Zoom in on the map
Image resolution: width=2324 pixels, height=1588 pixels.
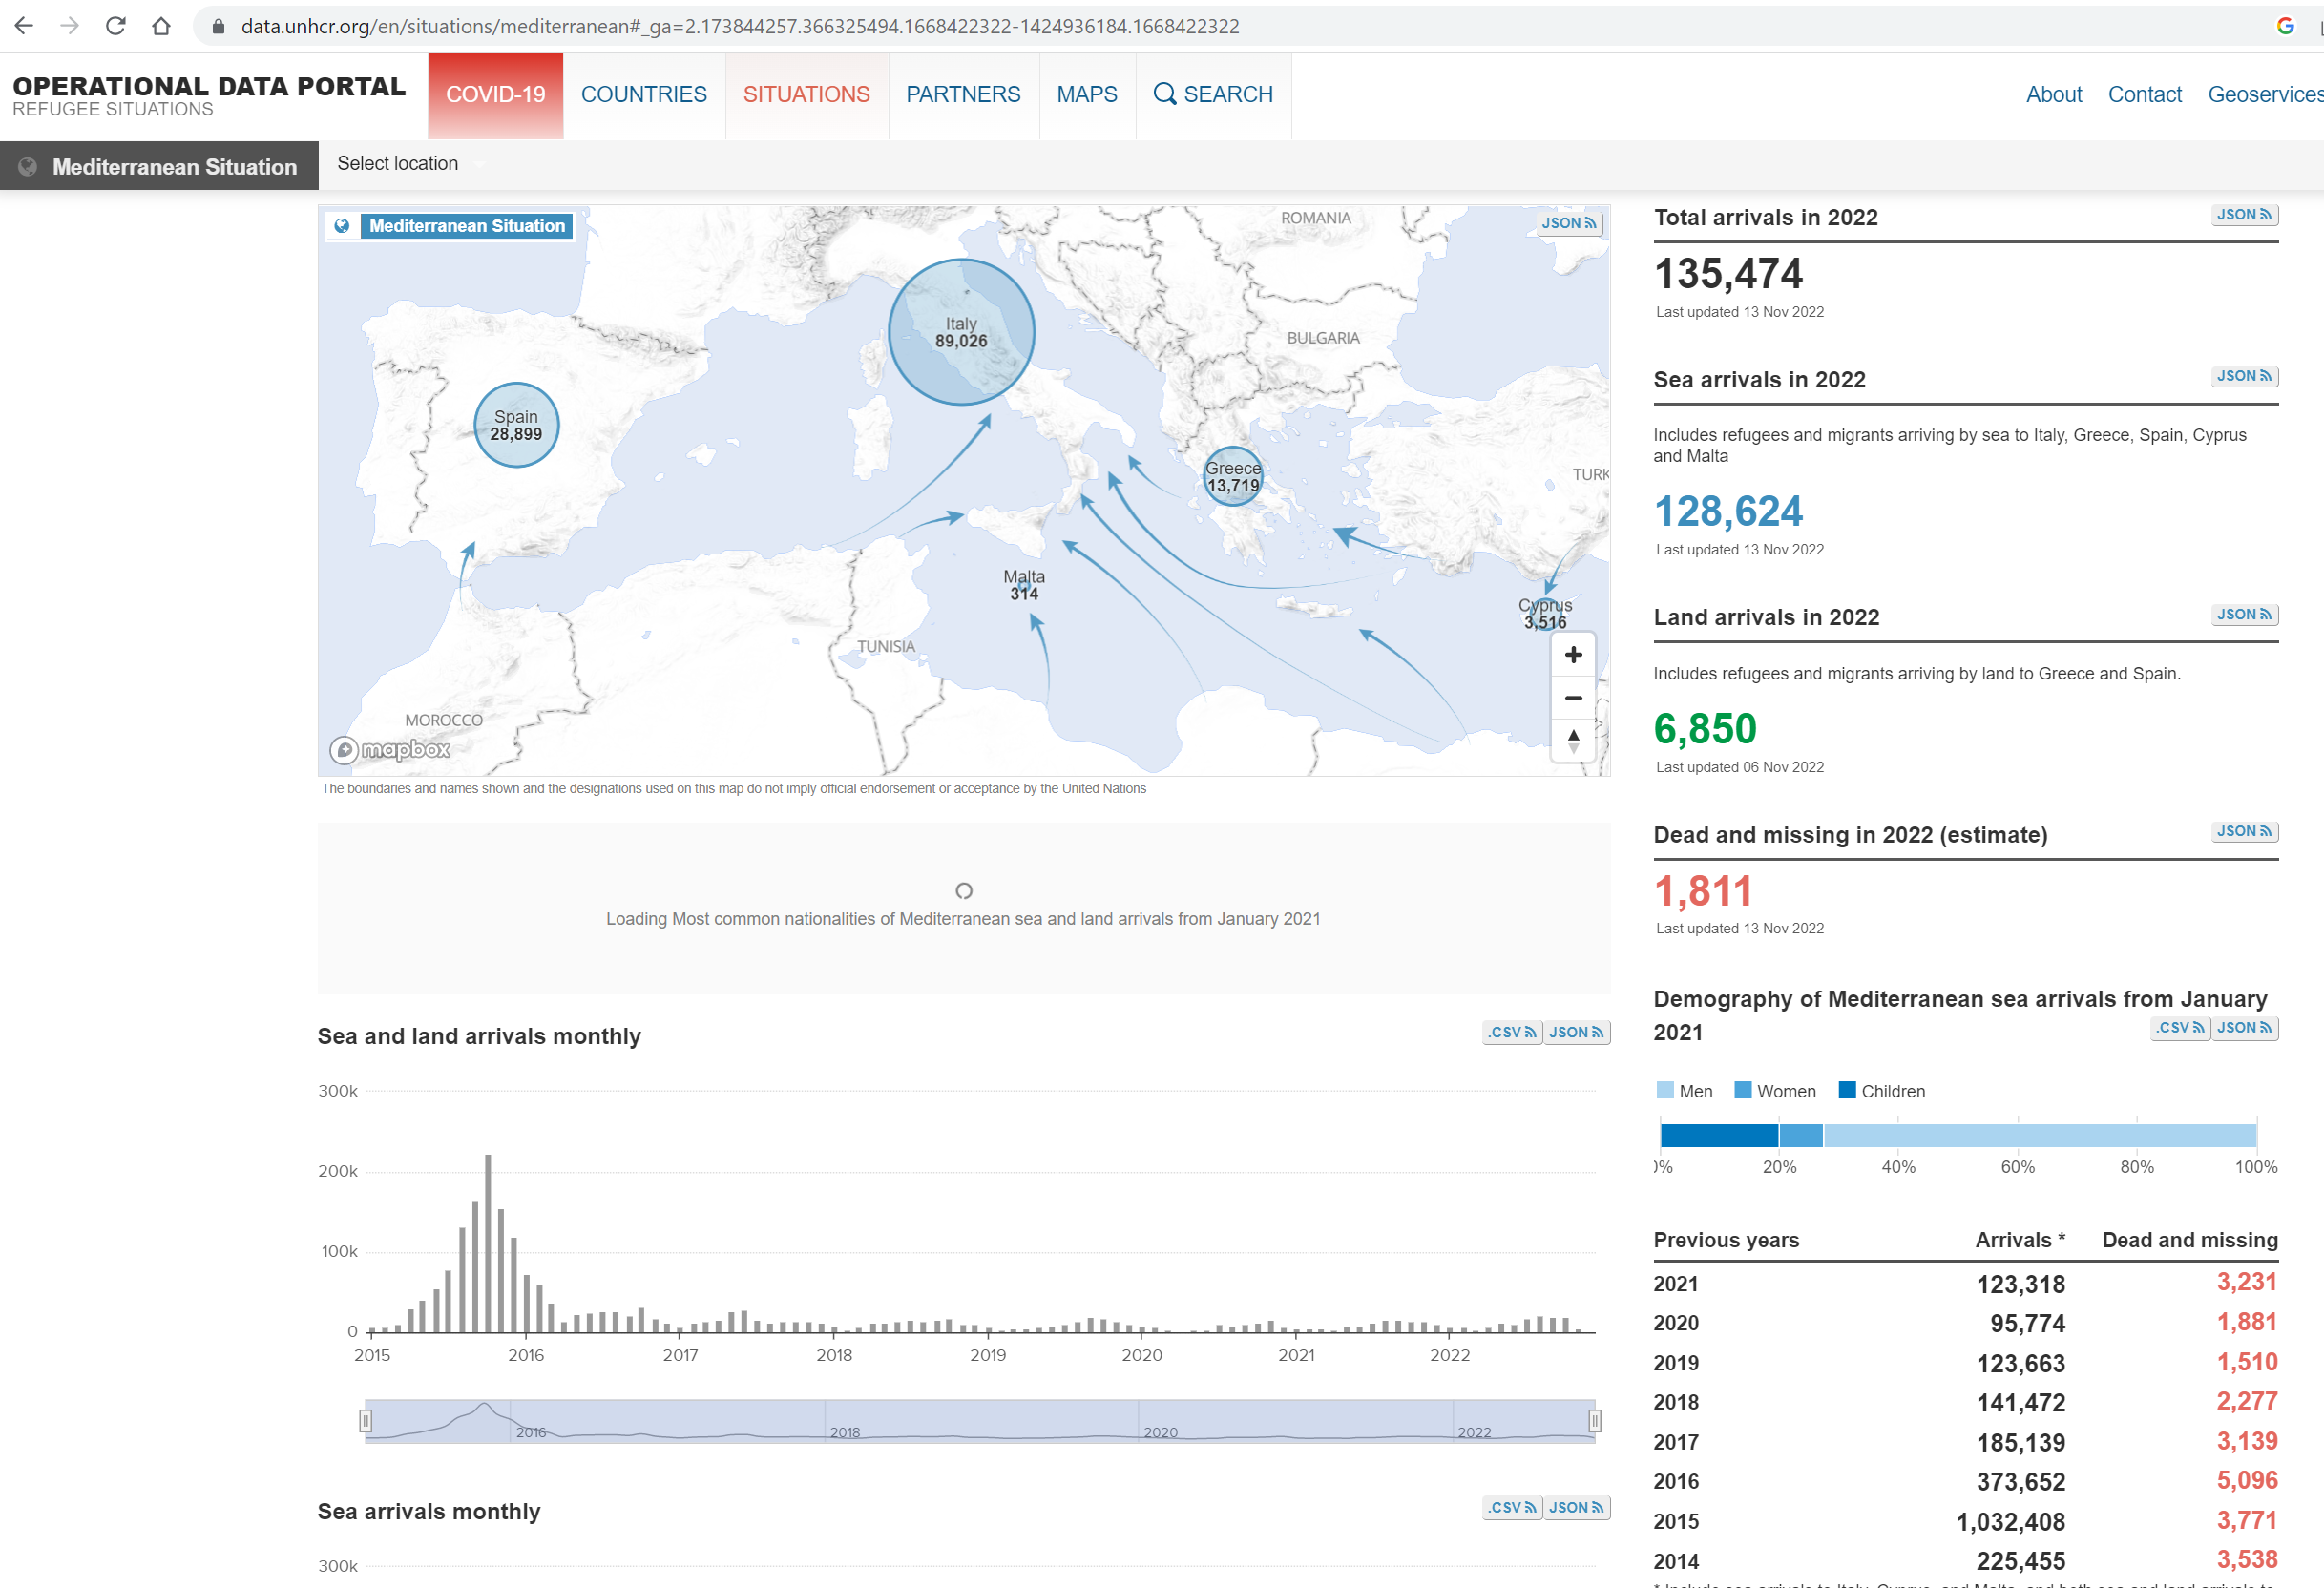[1573, 655]
